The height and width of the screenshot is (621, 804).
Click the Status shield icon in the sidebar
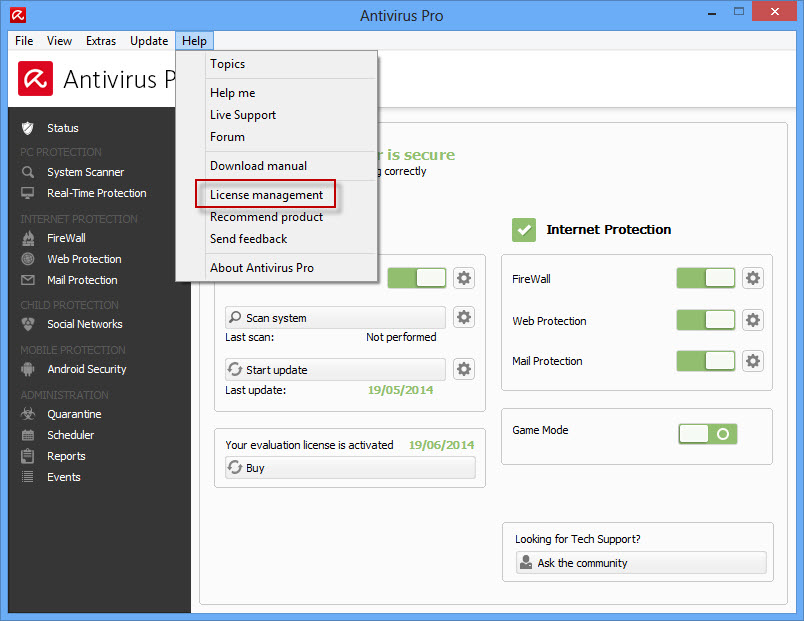pos(28,128)
